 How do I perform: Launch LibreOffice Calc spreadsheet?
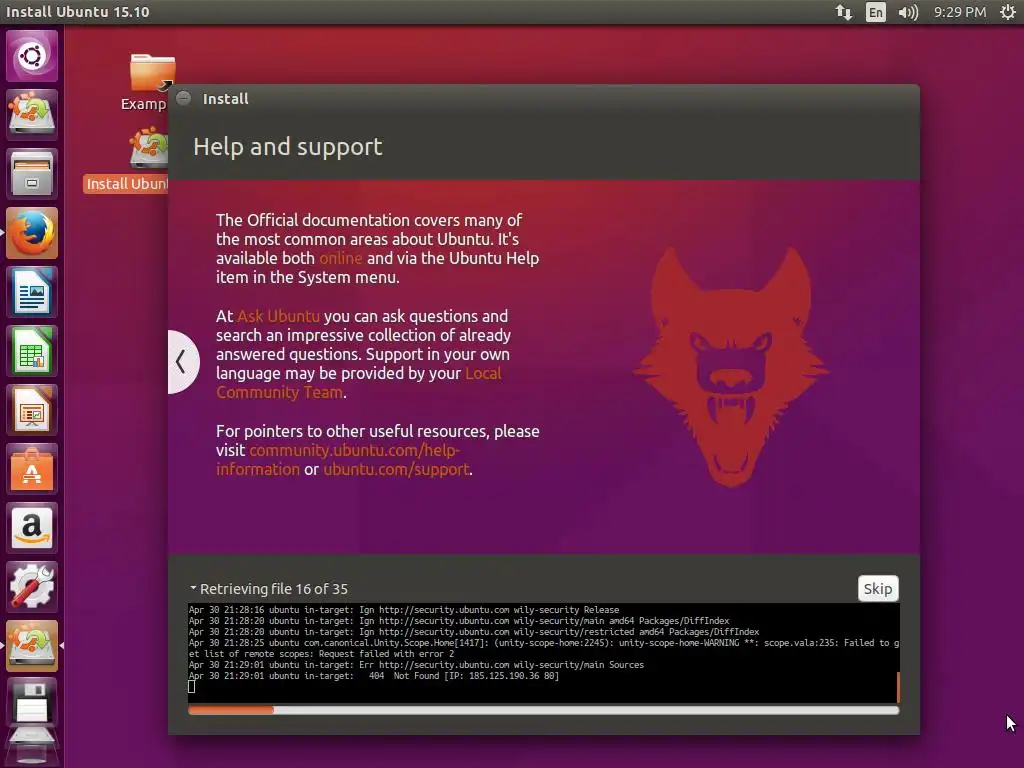click(32, 351)
